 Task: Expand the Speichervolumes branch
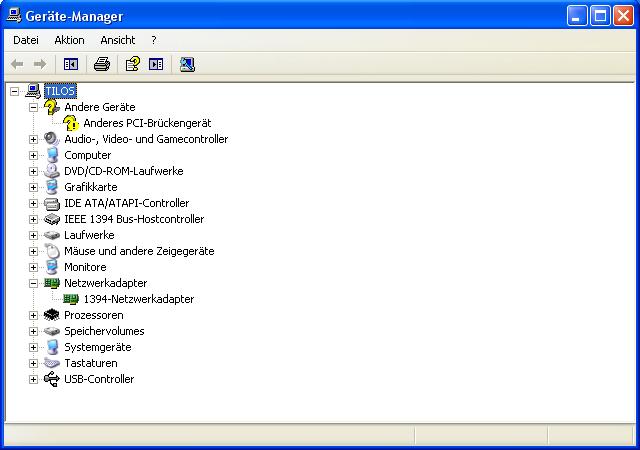click(33, 332)
